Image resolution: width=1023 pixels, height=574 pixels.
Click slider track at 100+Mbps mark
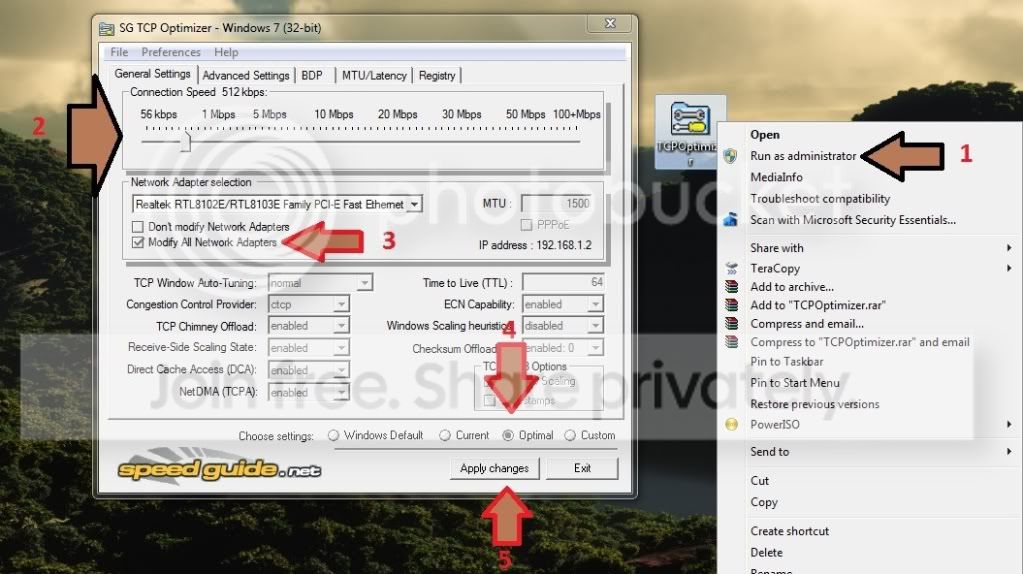[x=576, y=141]
